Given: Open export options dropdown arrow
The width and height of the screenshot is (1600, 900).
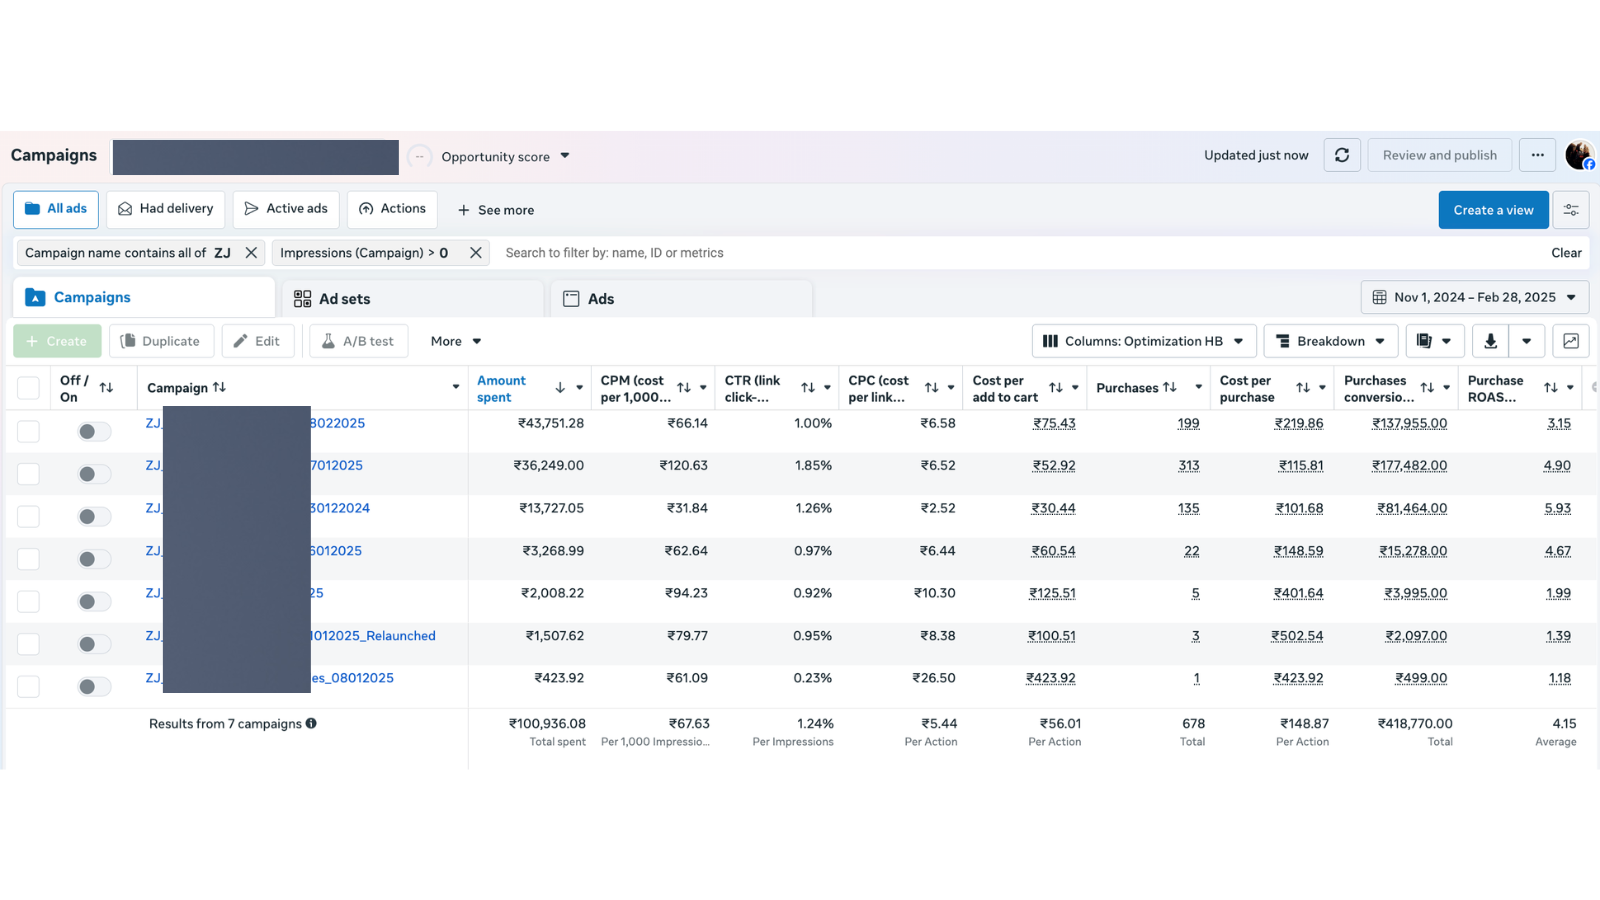Looking at the screenshot, I should pos(1527,341).
